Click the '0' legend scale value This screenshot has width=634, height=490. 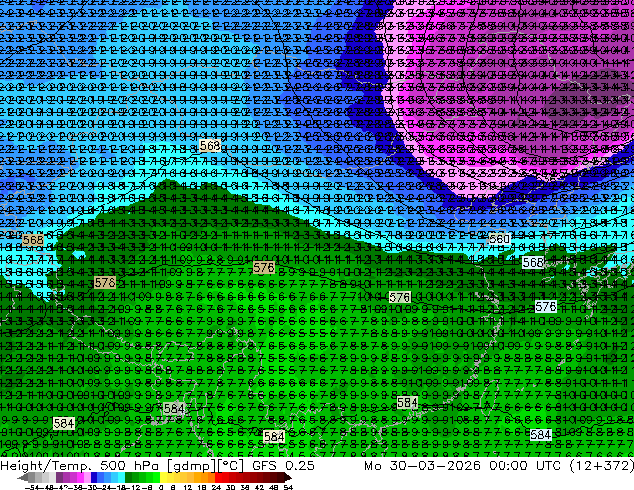coord(161,488)
